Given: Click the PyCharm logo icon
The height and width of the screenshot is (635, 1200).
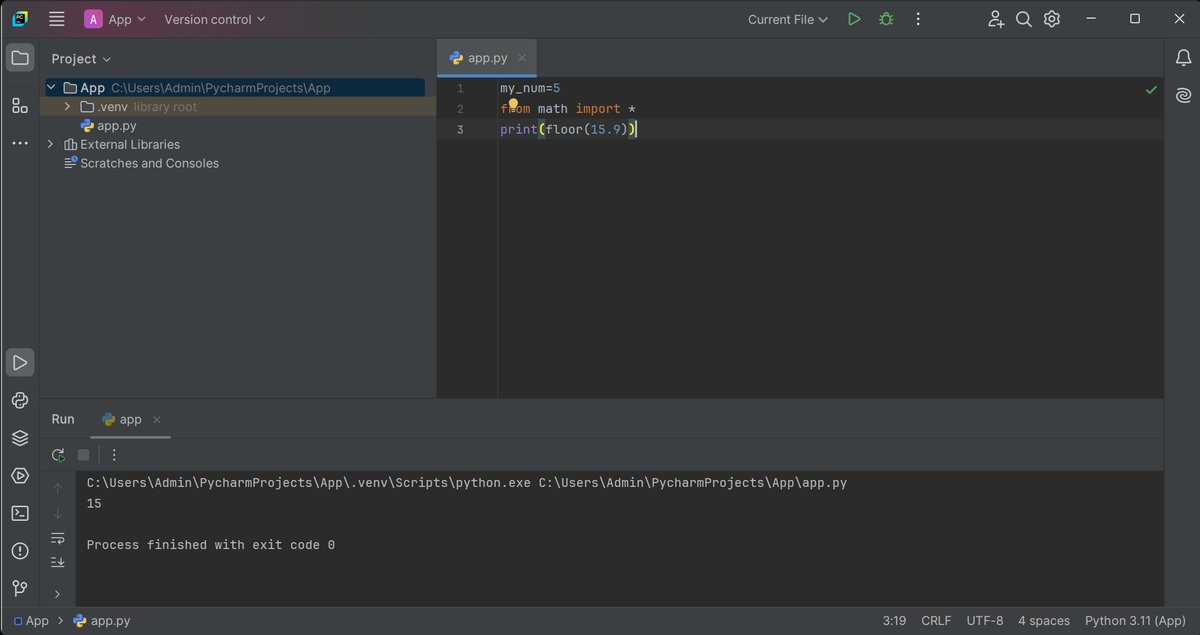Looking at the screenshot, I should (20, 19).
